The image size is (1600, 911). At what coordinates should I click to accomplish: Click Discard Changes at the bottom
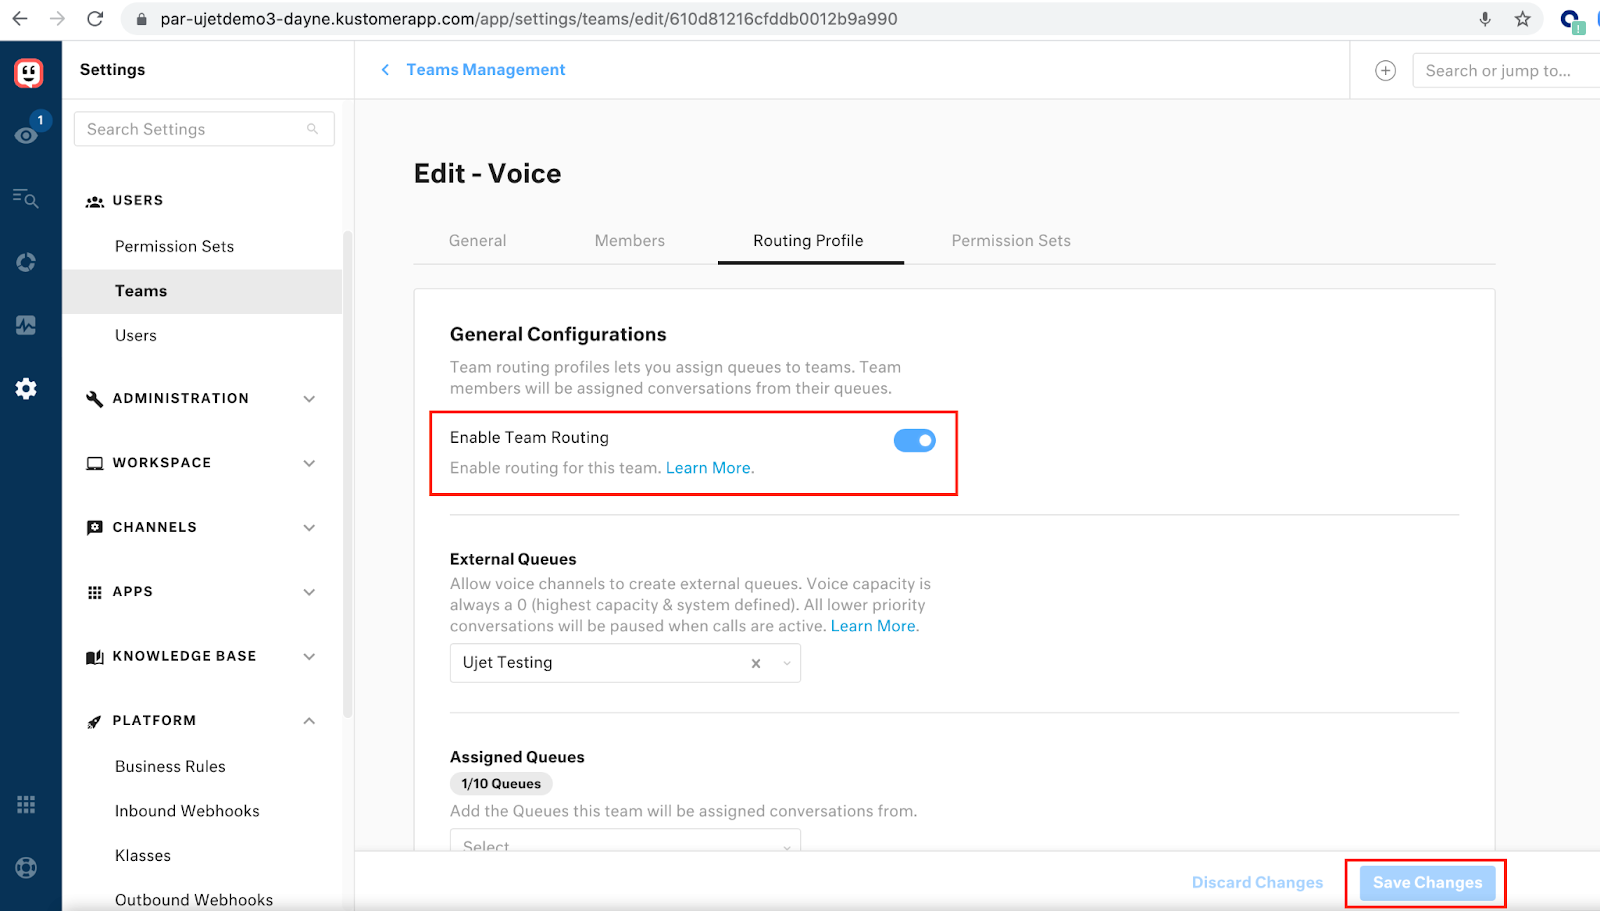tap(1257, 882)
